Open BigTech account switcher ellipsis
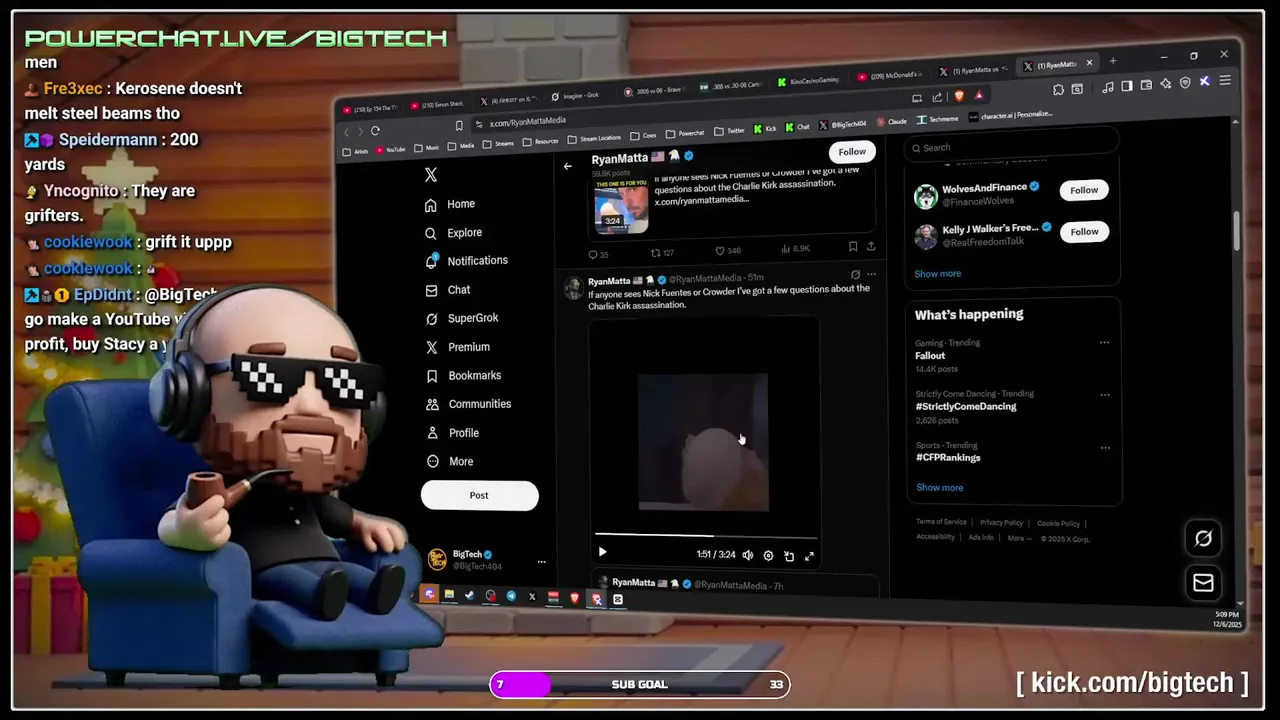The height and width of the screenshot is (720, 1280). click(x=541, y=562)
